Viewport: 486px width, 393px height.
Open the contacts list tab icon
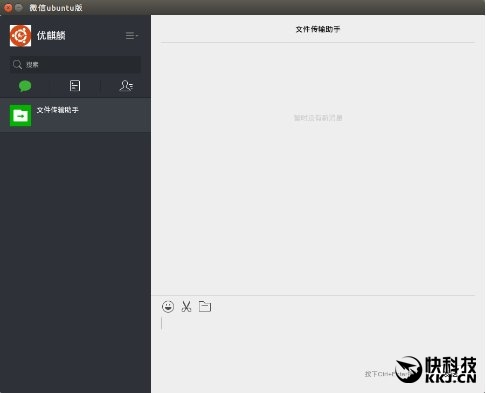tap(126, 86)
